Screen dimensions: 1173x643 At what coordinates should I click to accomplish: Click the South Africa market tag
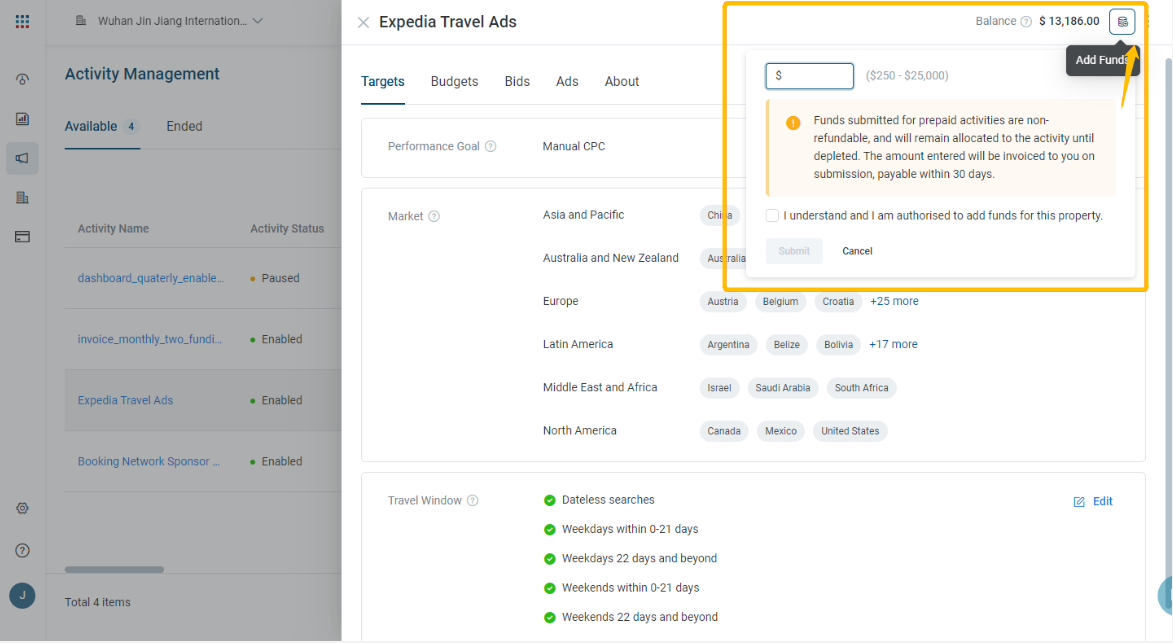point(861,388)
